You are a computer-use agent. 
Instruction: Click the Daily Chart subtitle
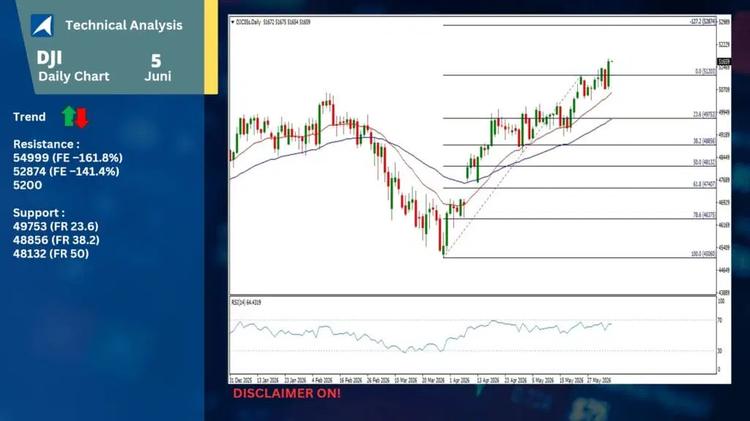[74, 77]
